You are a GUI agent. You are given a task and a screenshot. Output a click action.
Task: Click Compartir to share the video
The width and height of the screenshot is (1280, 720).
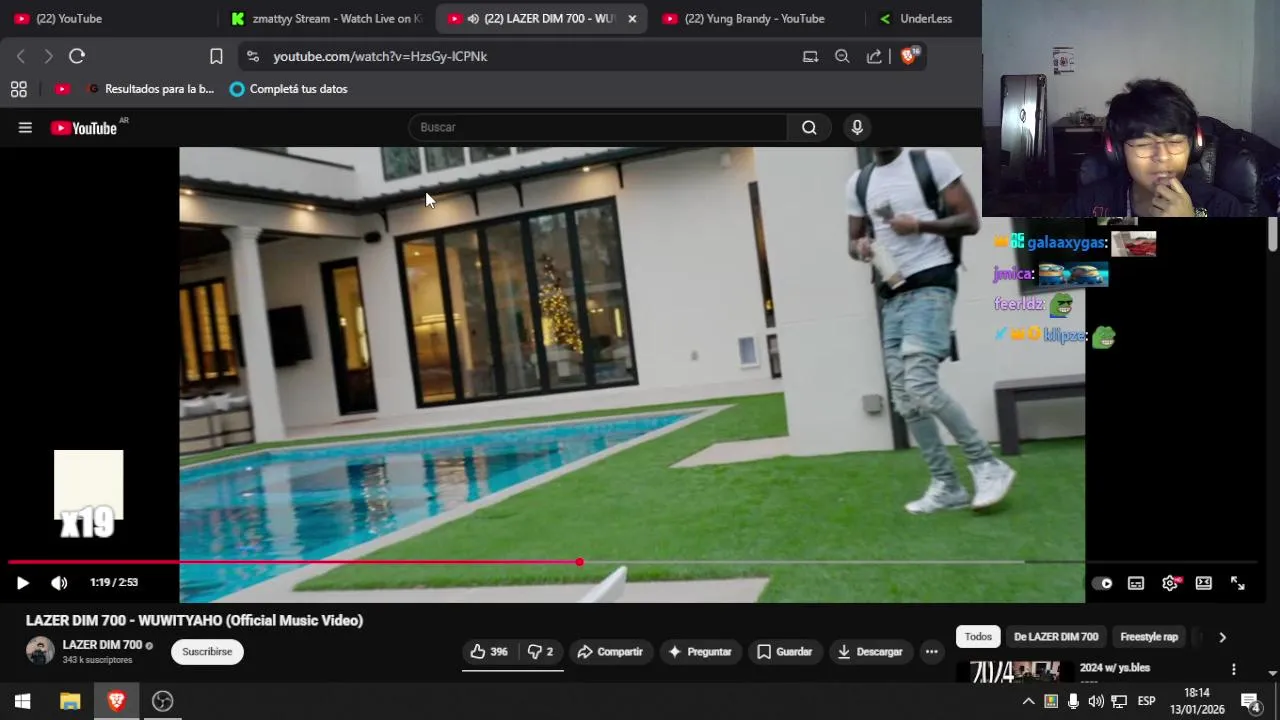coord(610,652)
